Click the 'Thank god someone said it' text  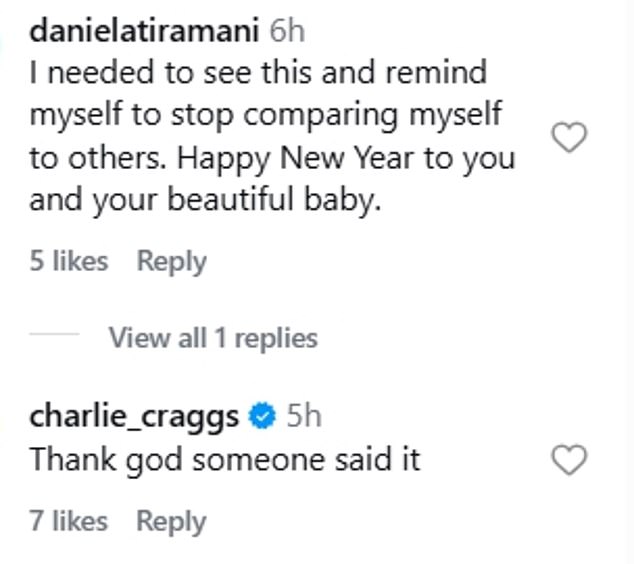224,460
